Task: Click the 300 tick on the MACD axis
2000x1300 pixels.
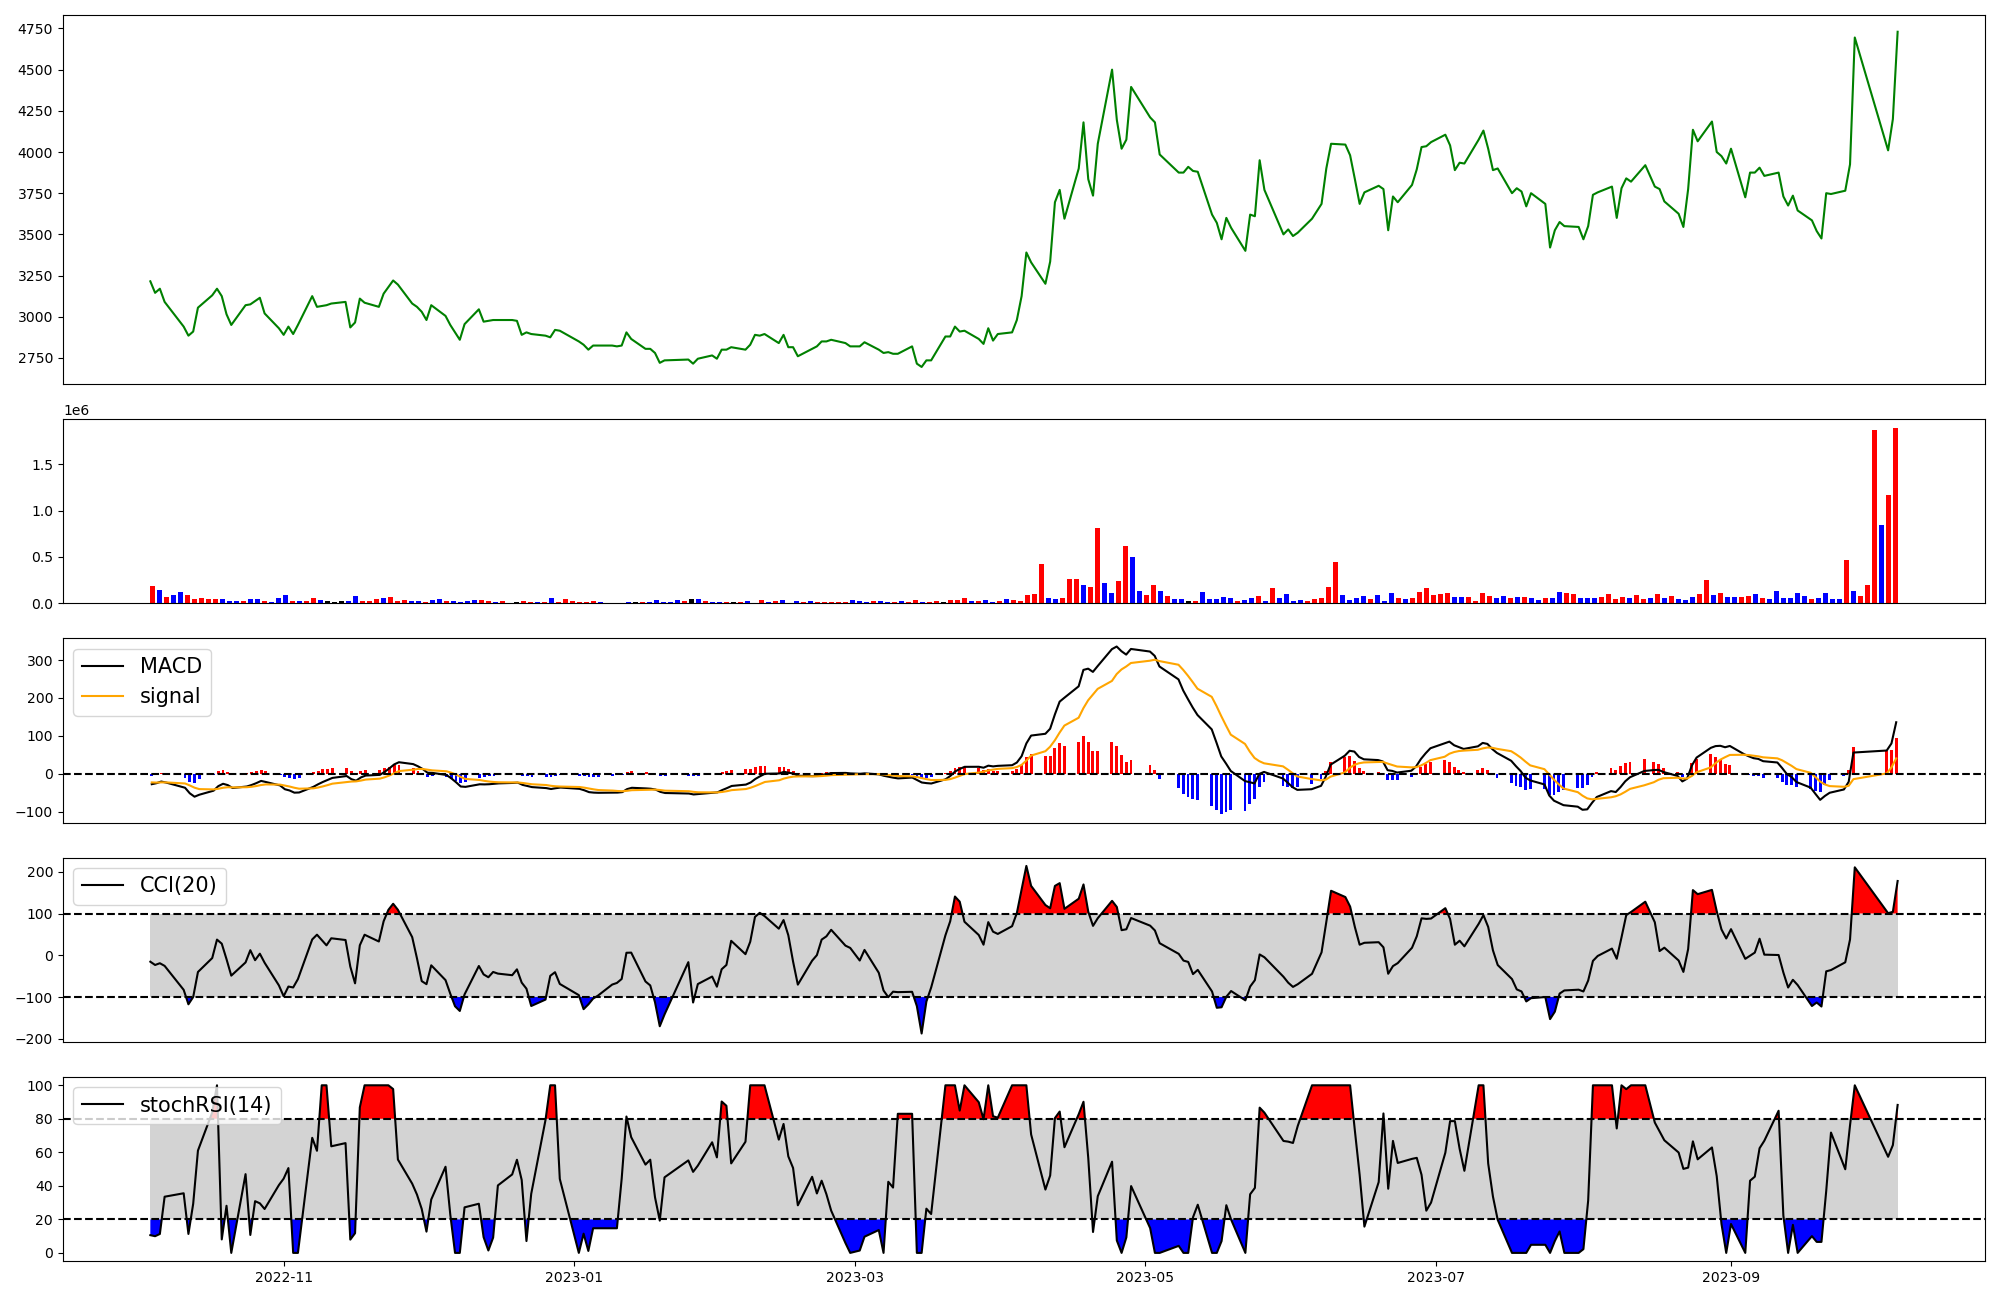Action: pyautogui.click(x=40, y=661)
